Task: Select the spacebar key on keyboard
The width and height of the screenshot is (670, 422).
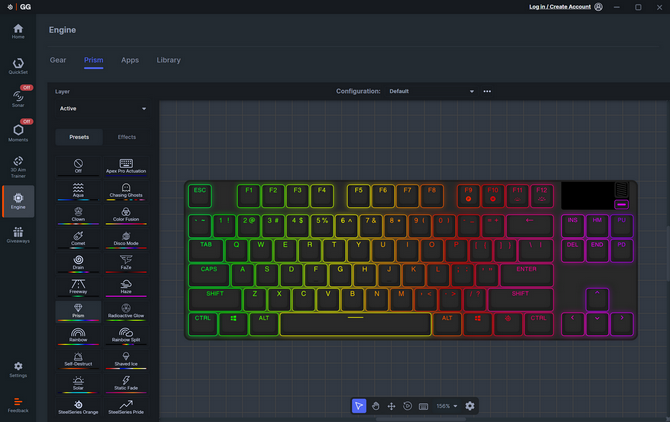Action: click(356, 323)
